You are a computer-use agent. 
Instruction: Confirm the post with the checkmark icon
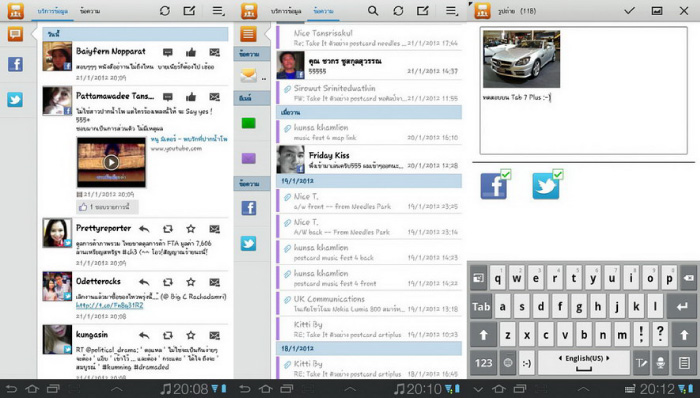(x=629, y=10)
